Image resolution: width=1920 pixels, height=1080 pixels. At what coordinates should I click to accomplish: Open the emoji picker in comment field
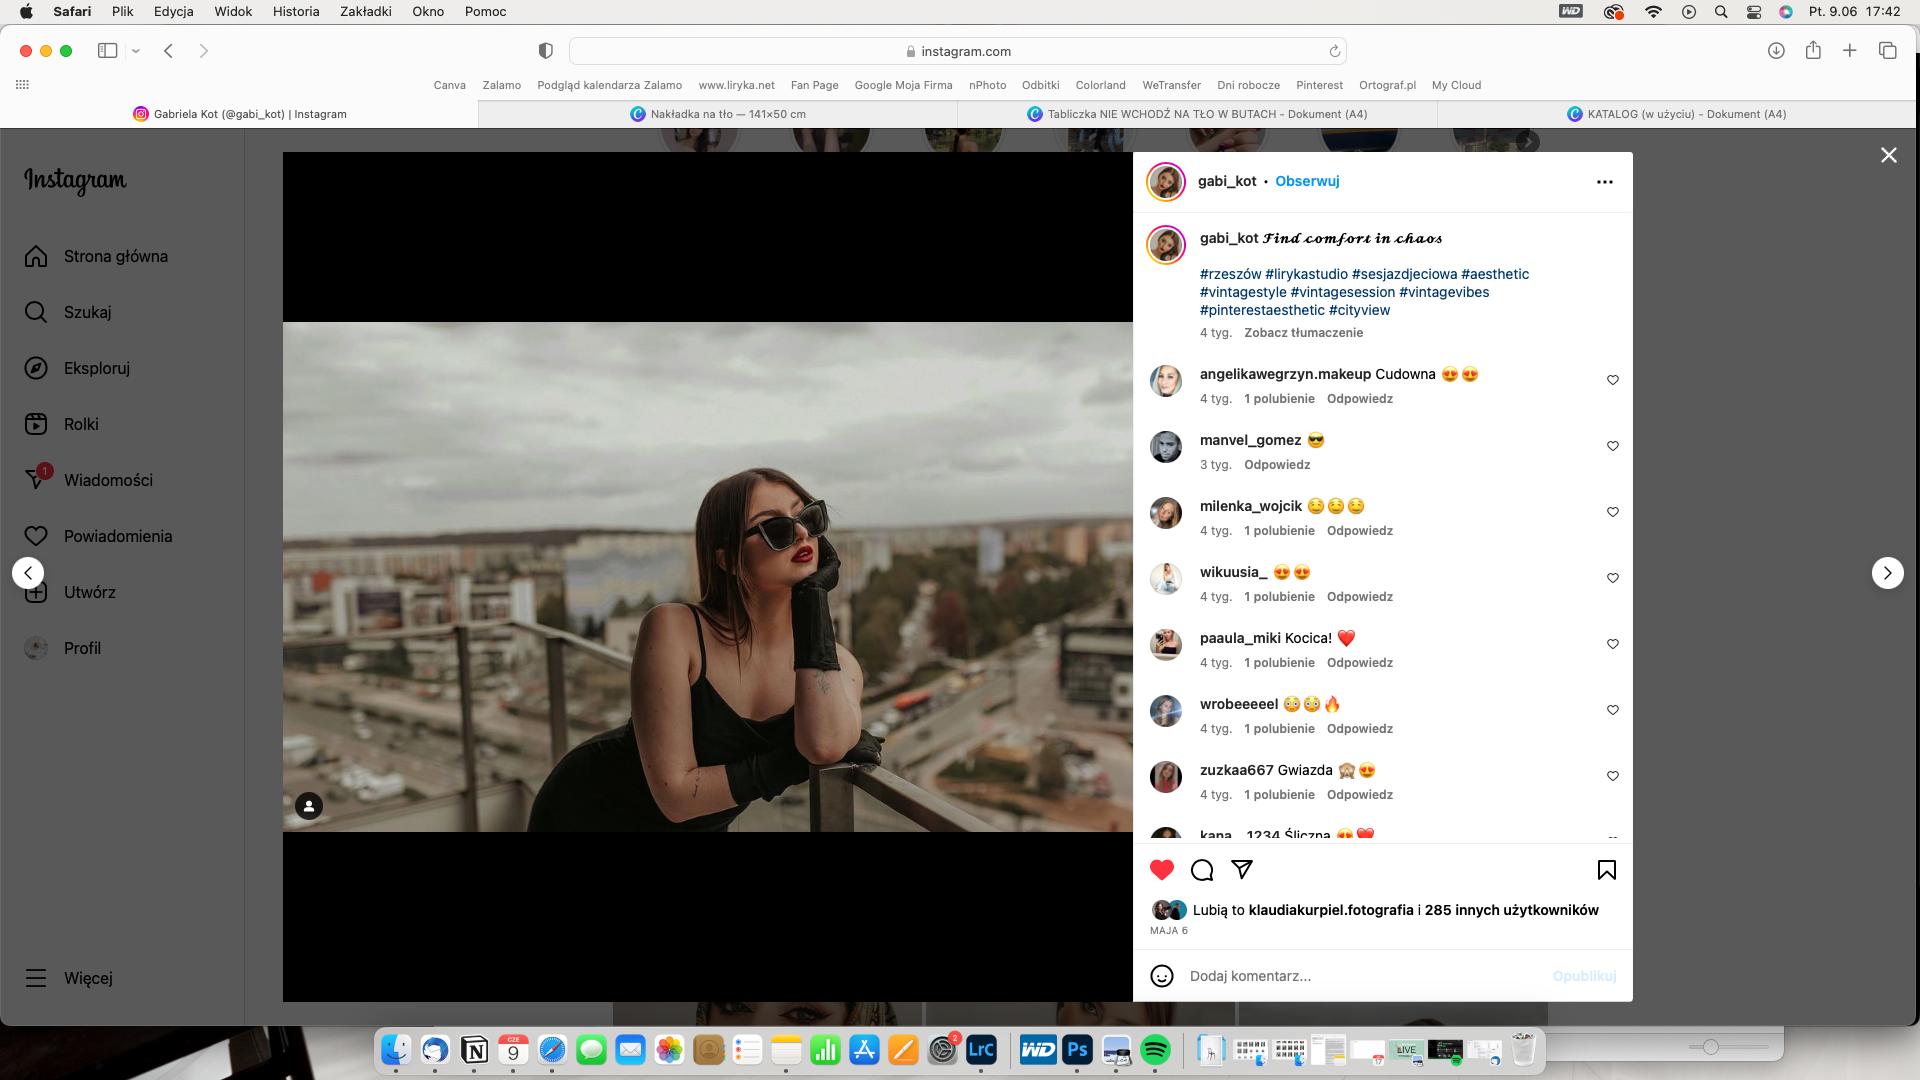pos(1161,976)
